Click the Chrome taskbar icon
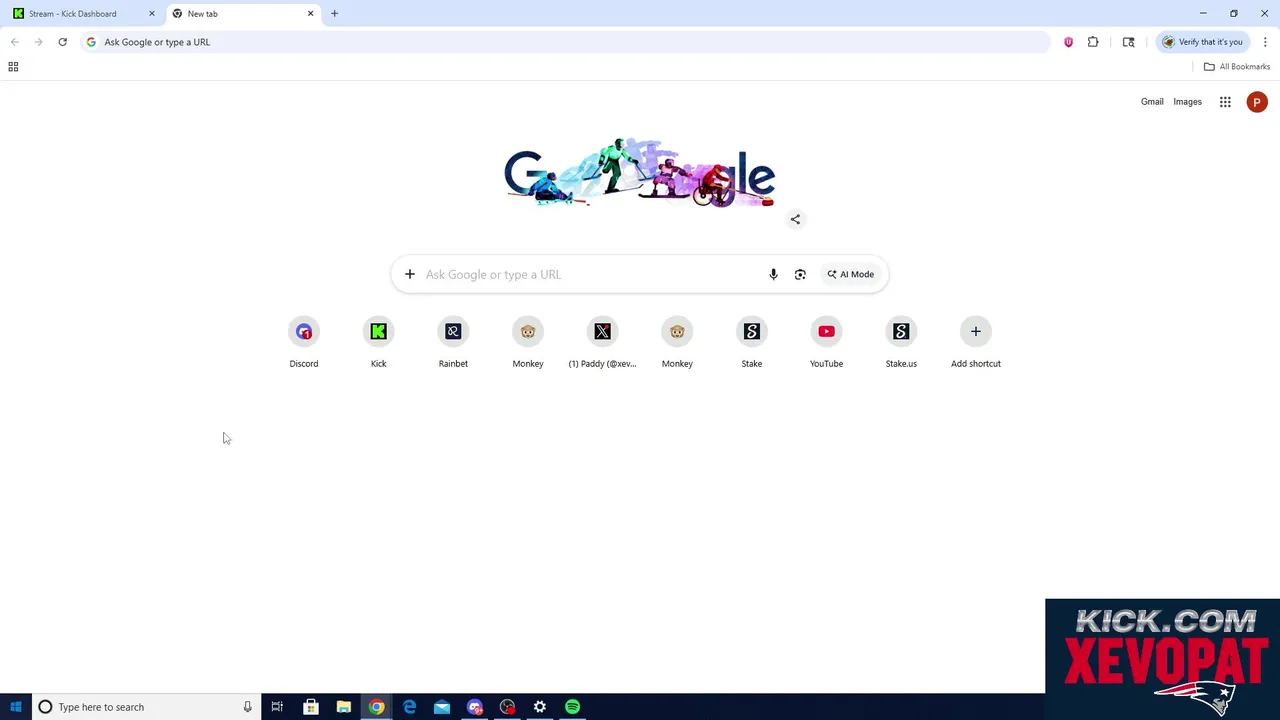1280x720 pixels. (376, 707)
